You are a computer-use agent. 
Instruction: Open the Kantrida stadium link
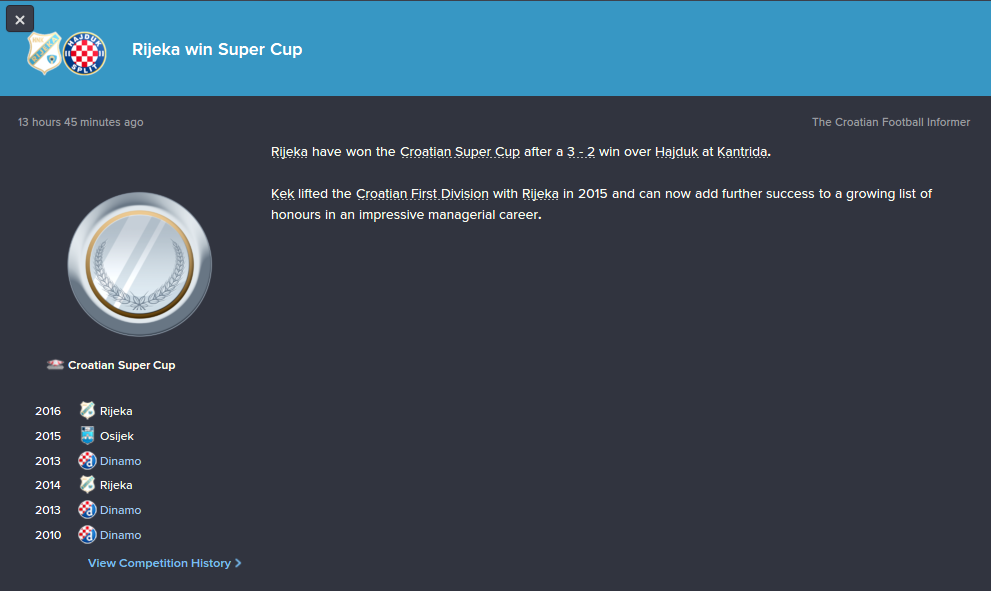[x=741, y=152]
